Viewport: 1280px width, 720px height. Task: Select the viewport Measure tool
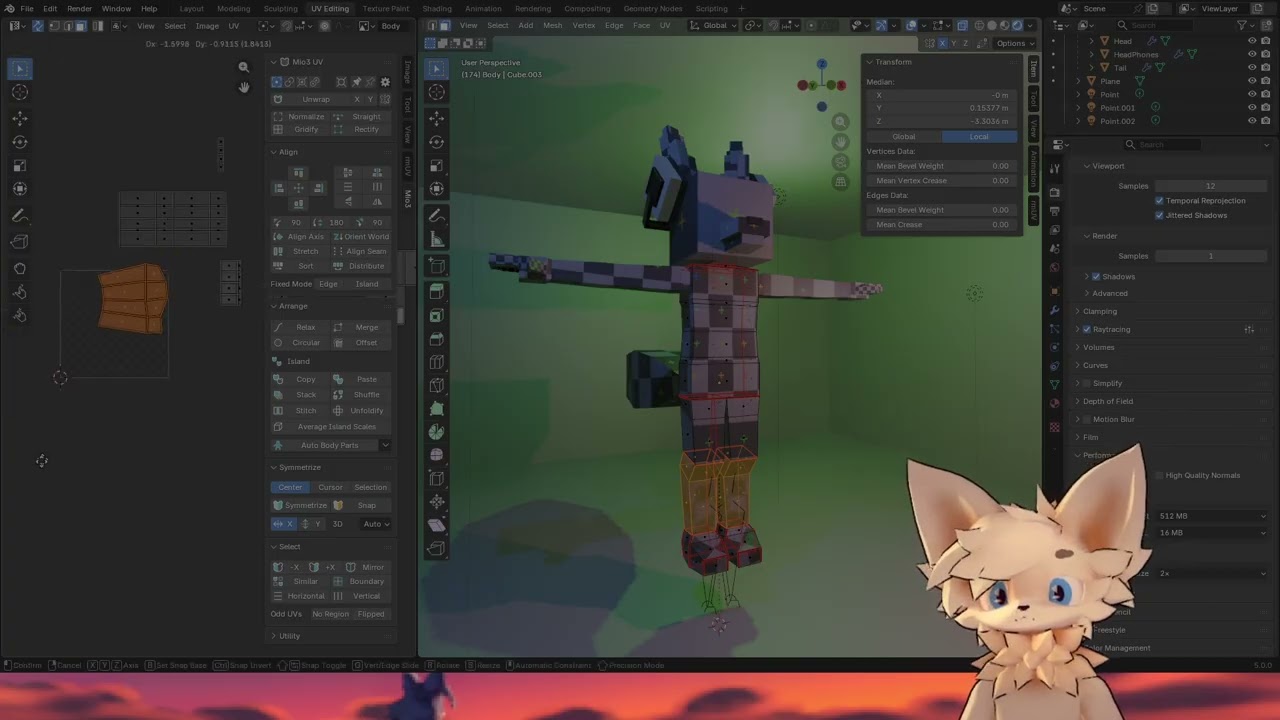[x=436, y=239]
